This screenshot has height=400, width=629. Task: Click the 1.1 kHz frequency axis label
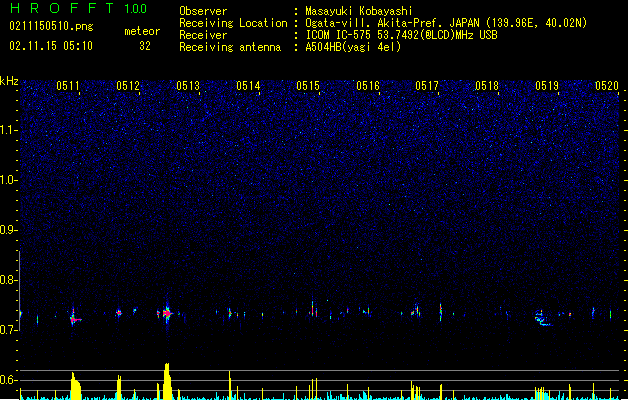coord(8,130)
